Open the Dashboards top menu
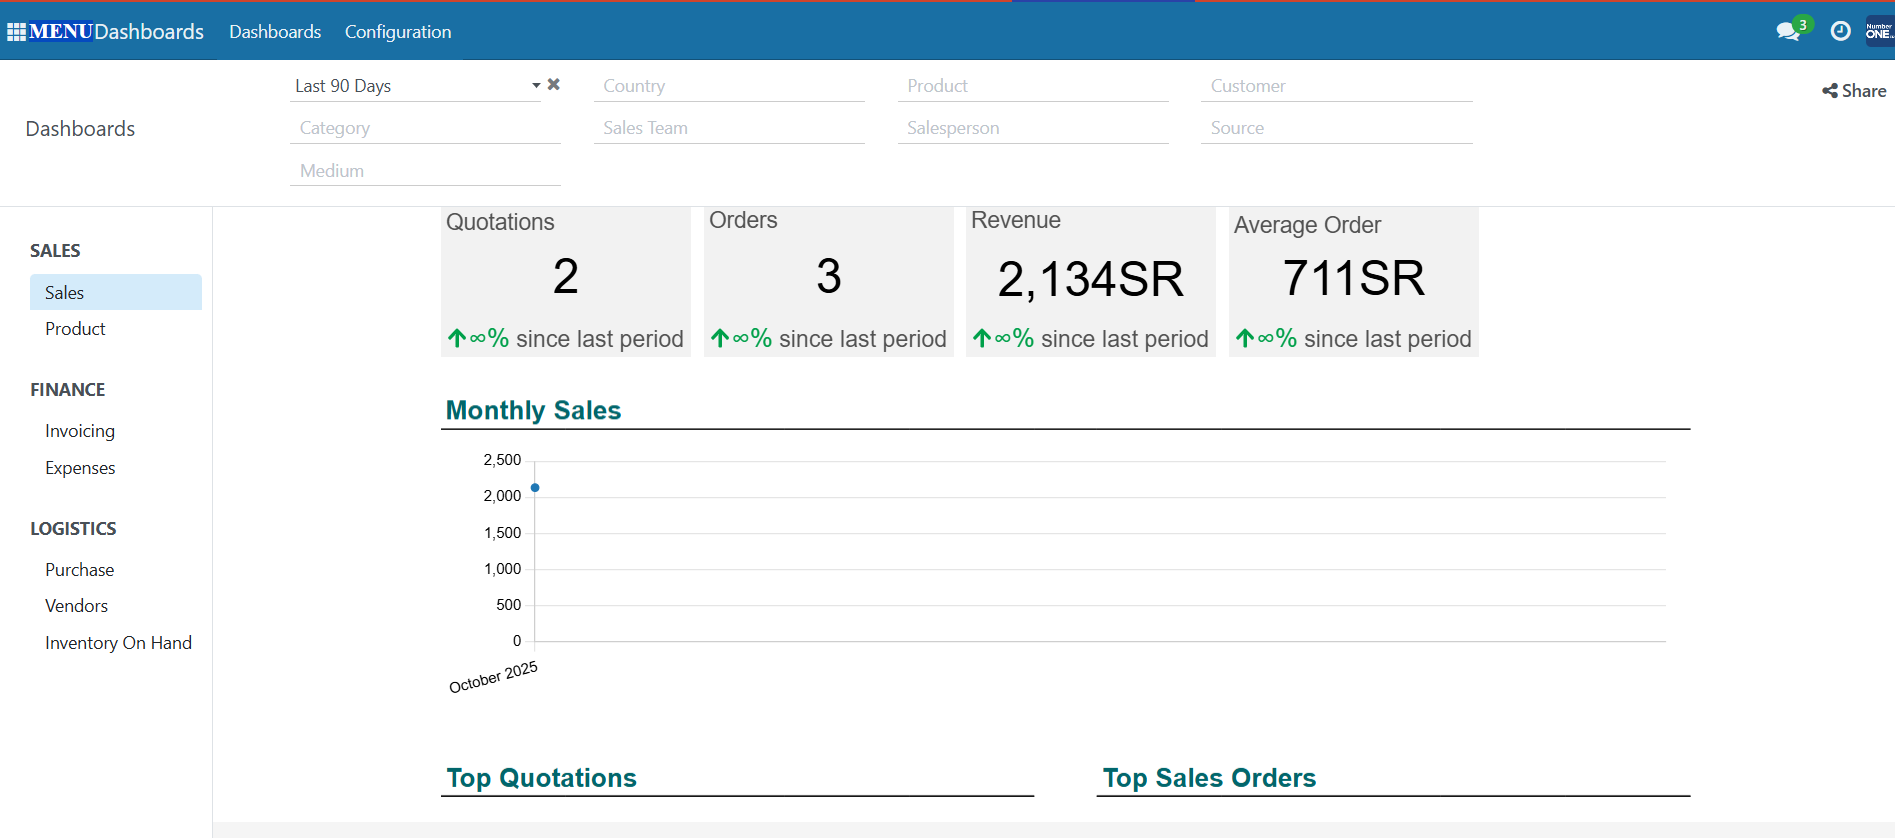Viewport: 1895px width, 838px height. (x=275, y=32)
